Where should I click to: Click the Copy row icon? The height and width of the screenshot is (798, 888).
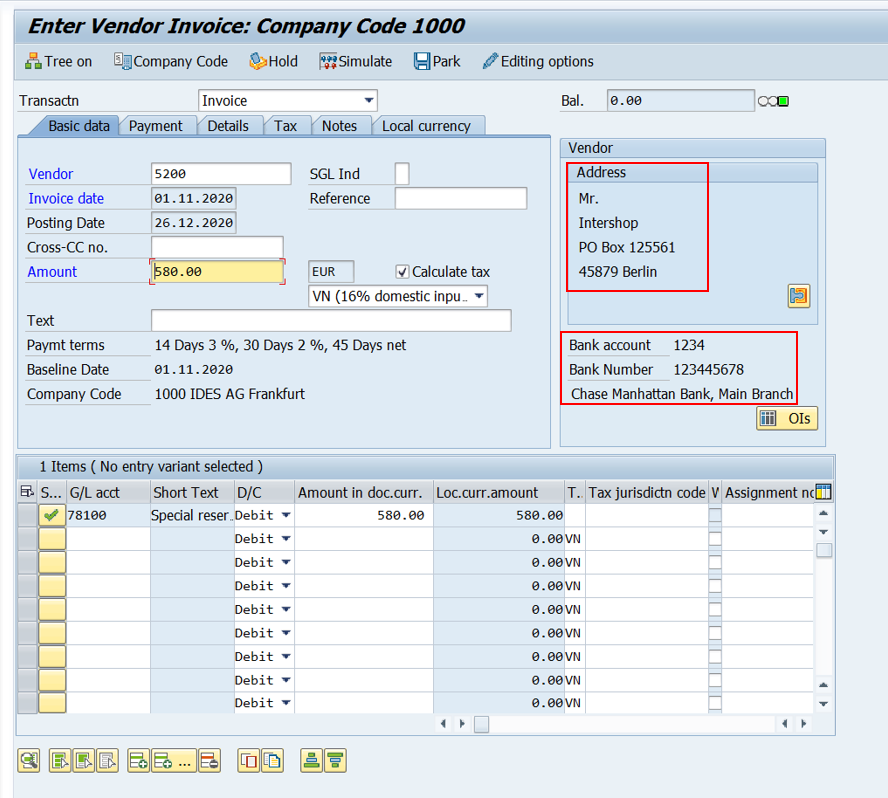[x=249, y=761]
